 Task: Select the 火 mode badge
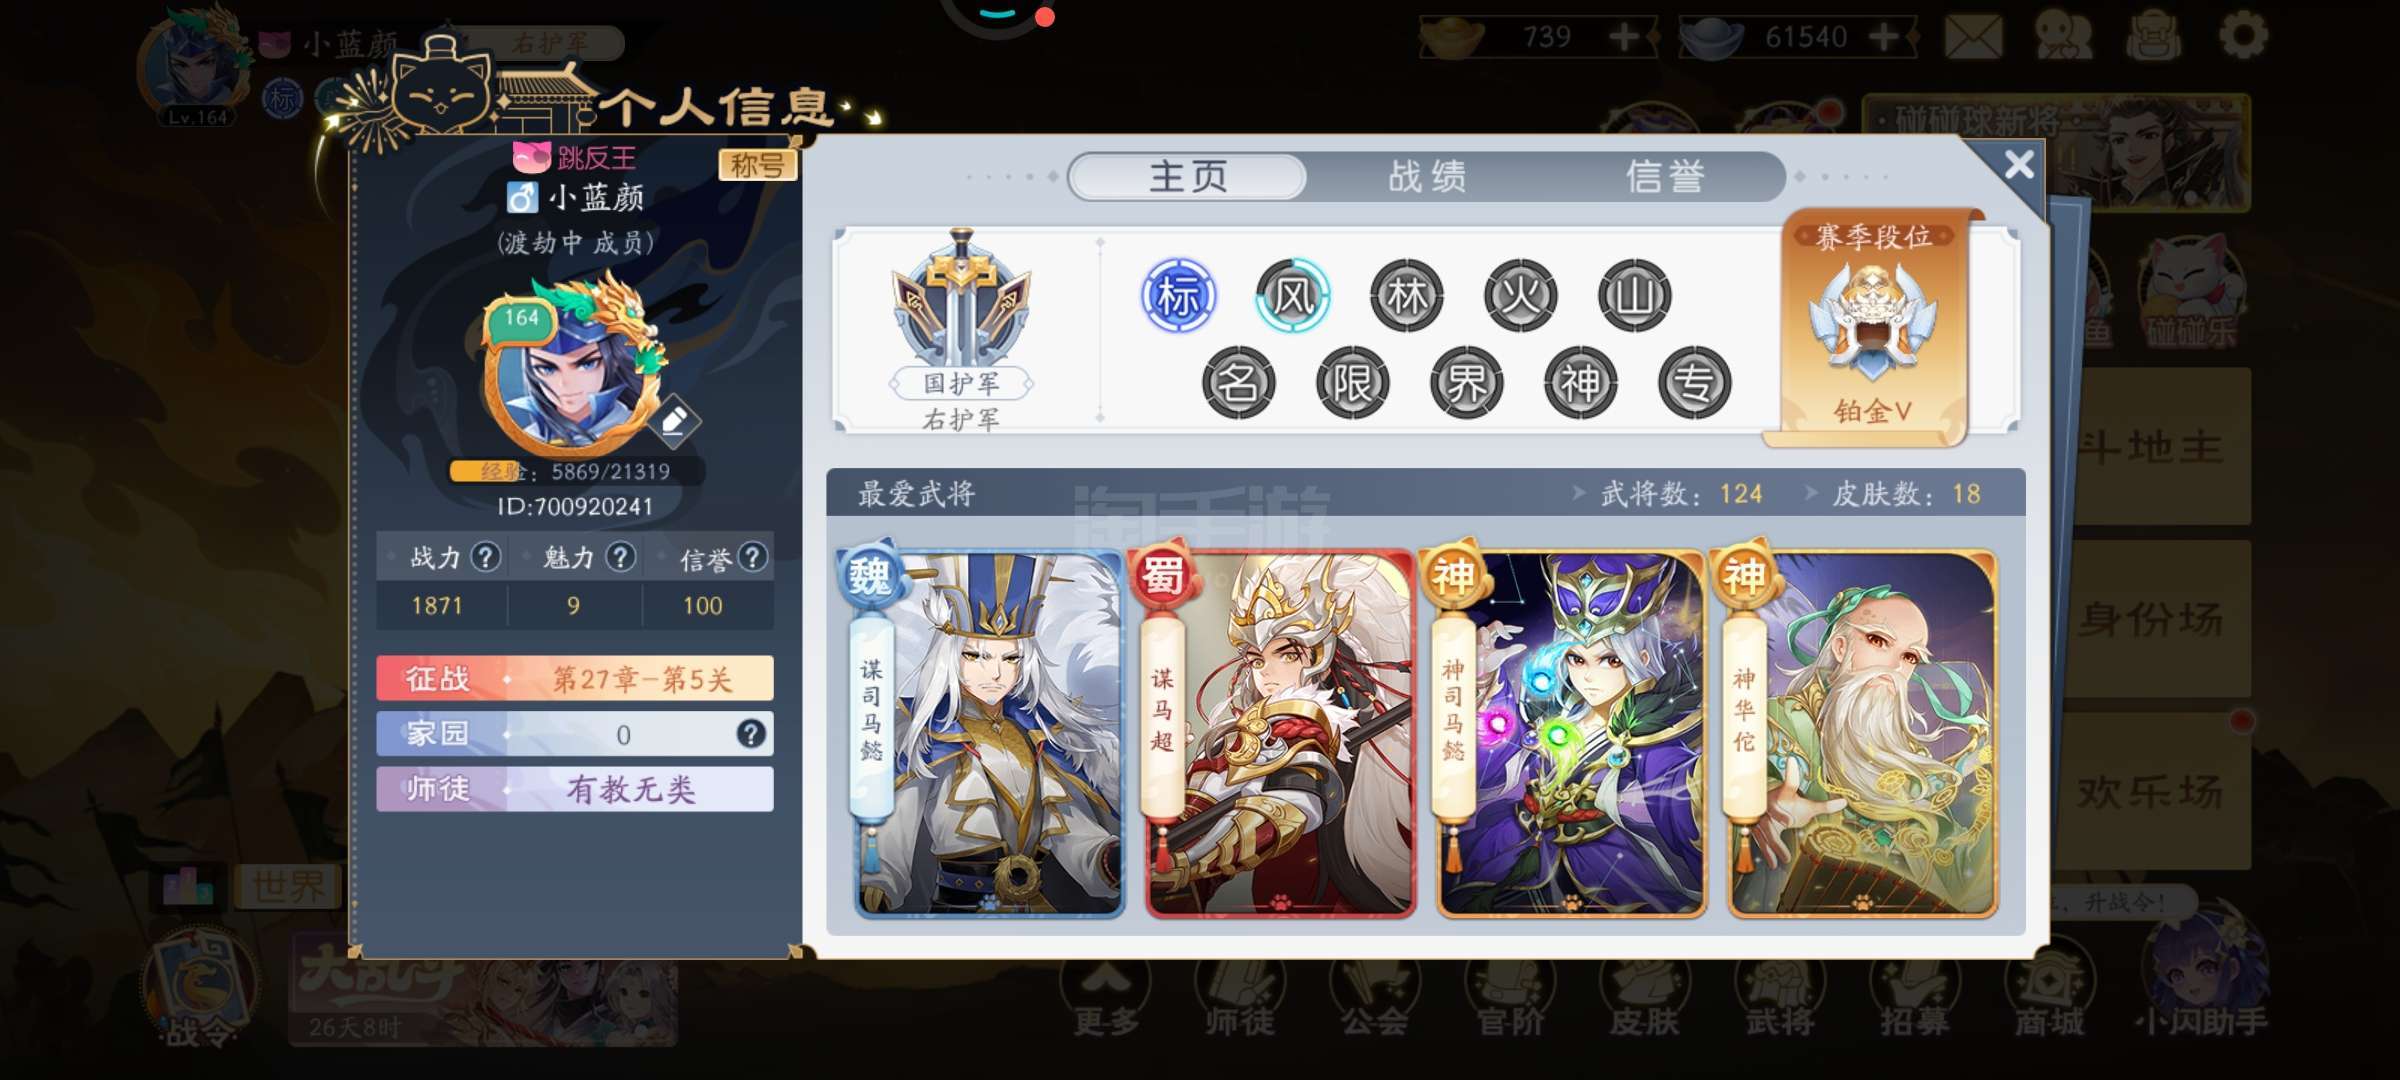pos(1520,296)
